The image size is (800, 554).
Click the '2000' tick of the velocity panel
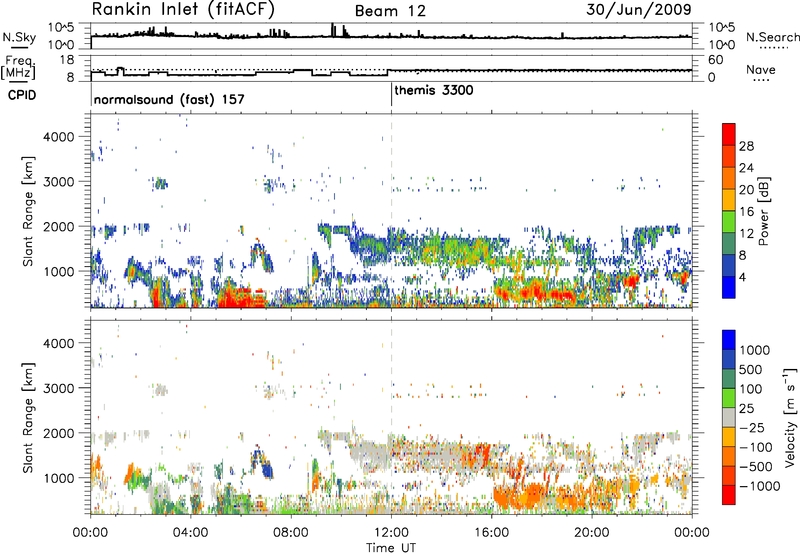[x=59, y=433]
